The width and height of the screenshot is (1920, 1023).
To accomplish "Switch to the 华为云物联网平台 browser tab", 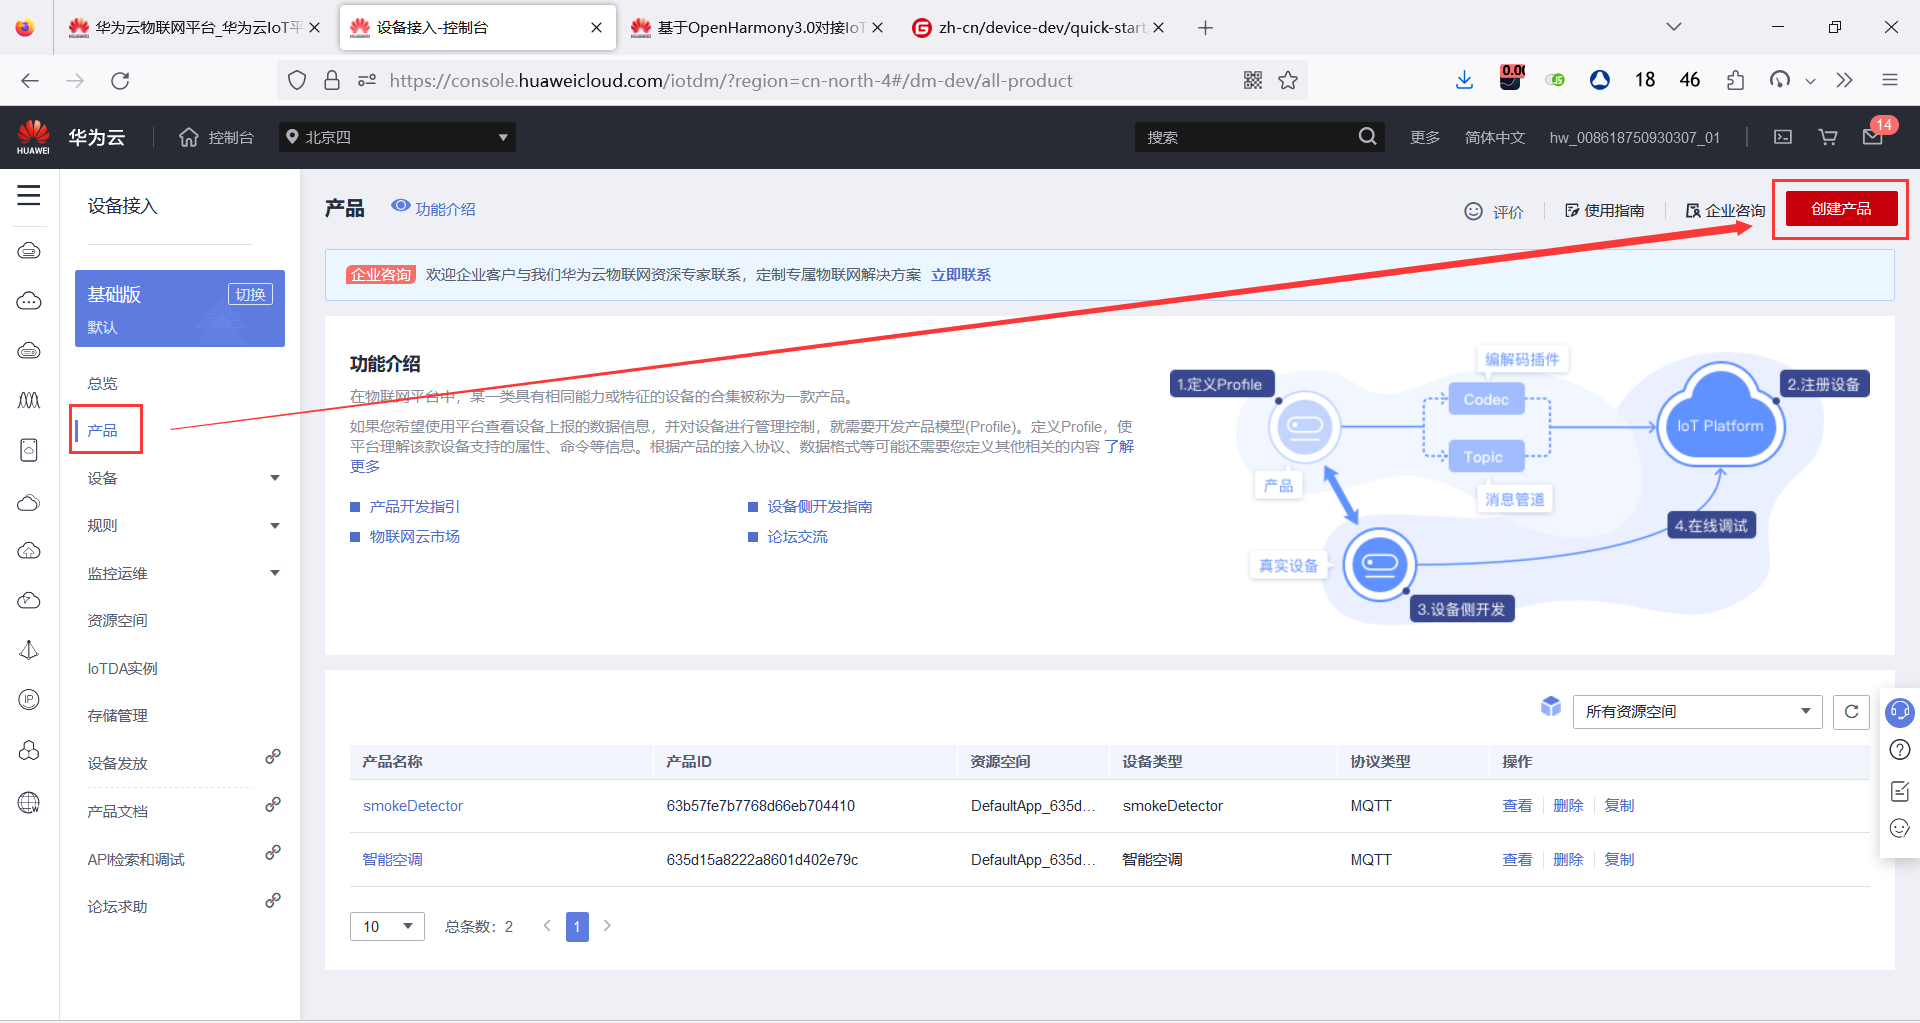I will point(195,28).
